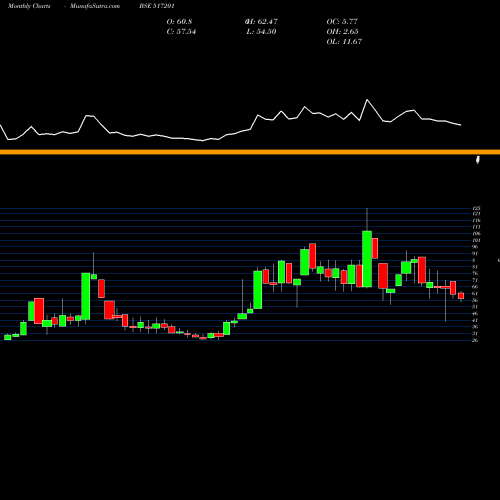Viewport: 500px width, 500px height.
Task: Click the small white marker below the orange bar
Action: click(478, 160)
